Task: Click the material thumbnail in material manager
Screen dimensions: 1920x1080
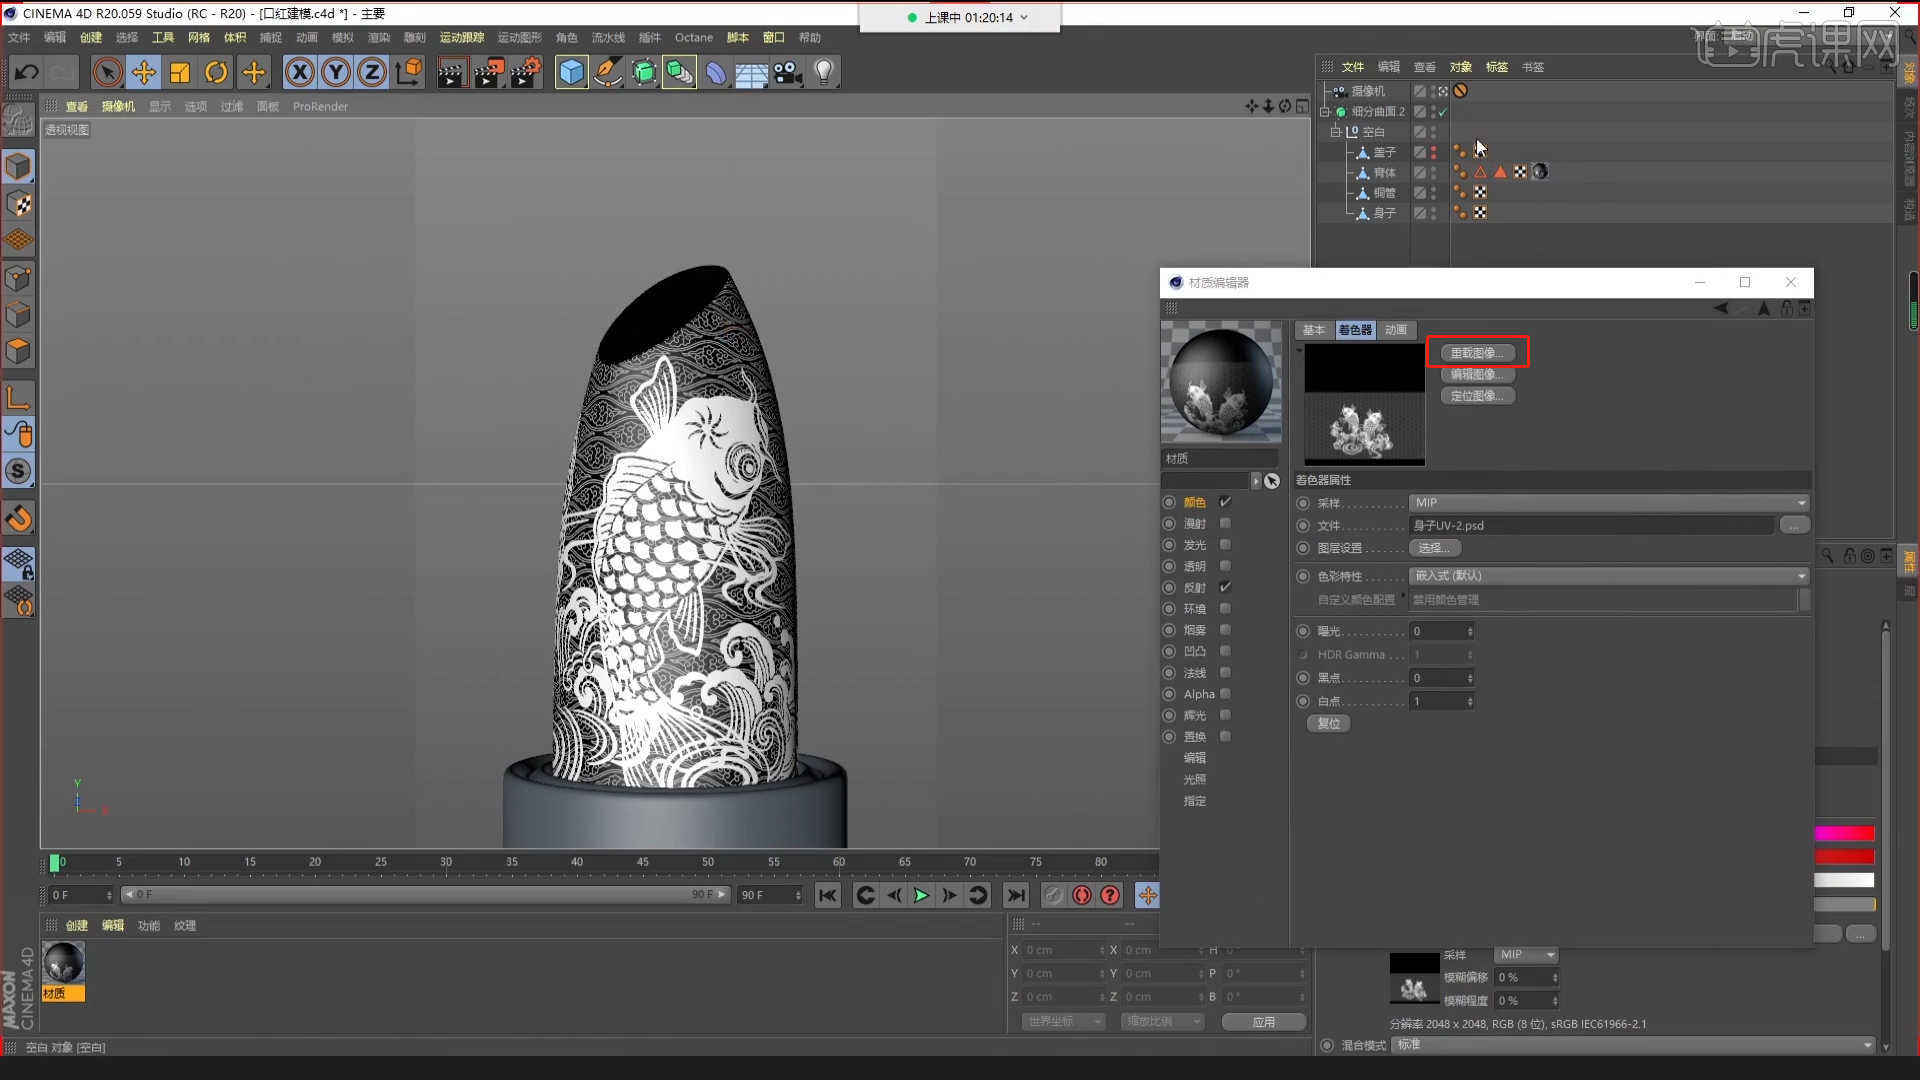Action: coord(63,963)
